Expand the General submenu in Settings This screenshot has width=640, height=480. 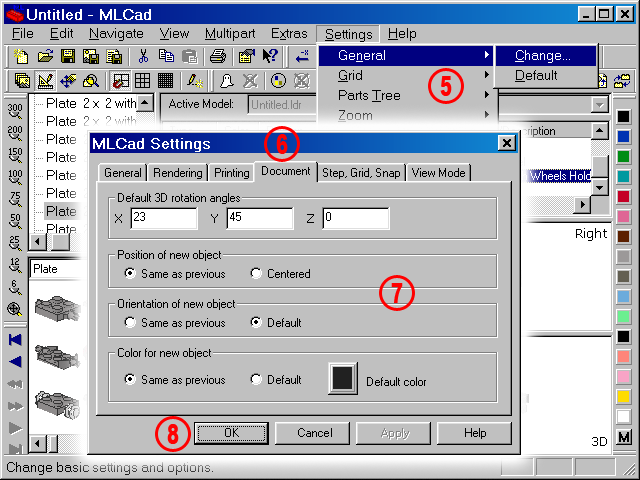(x=407, y=55)
